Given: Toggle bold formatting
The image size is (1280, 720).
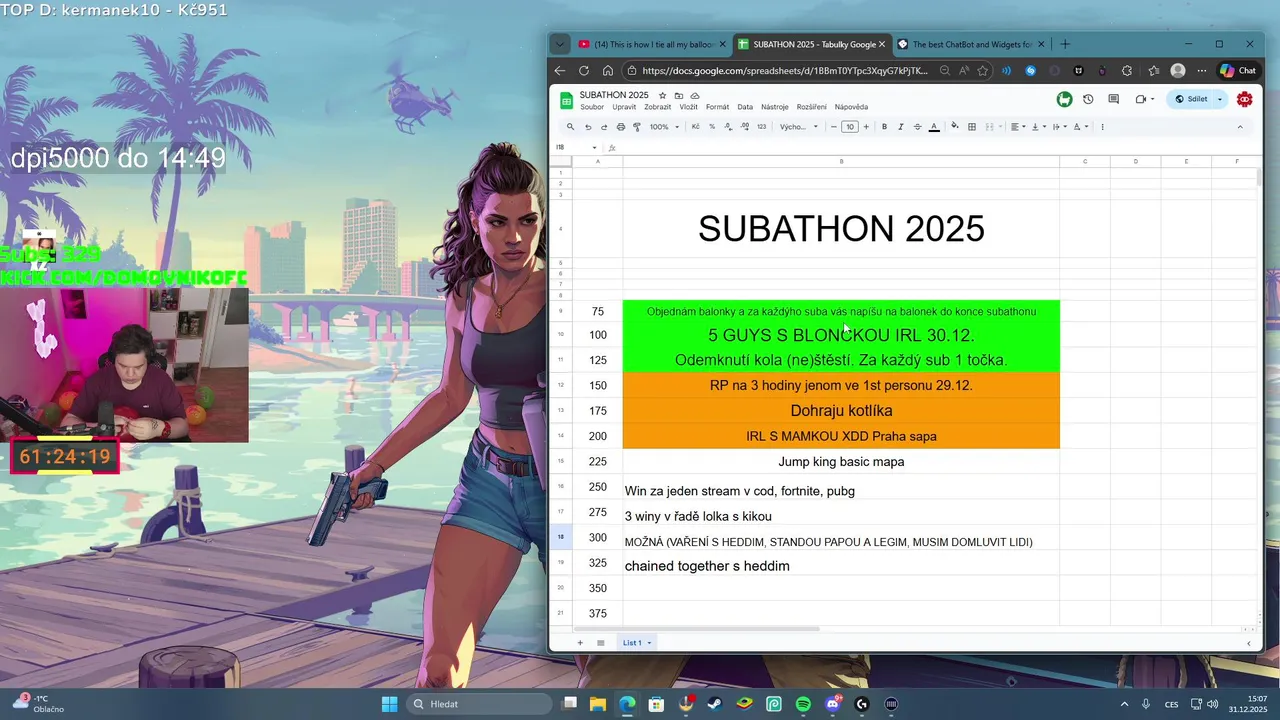Looking at the screenshot, I should (x=884, y=127).
